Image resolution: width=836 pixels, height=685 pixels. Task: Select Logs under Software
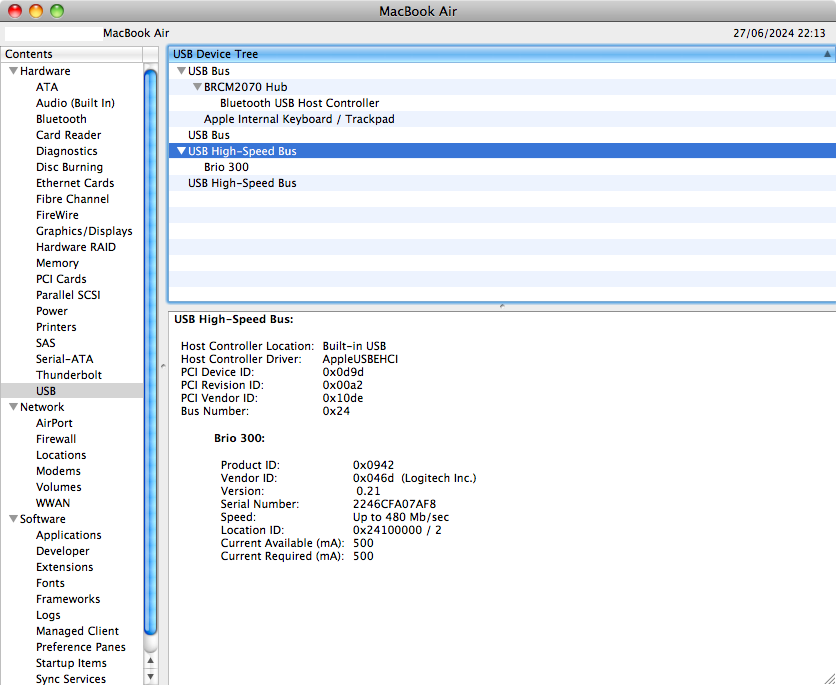48,615
